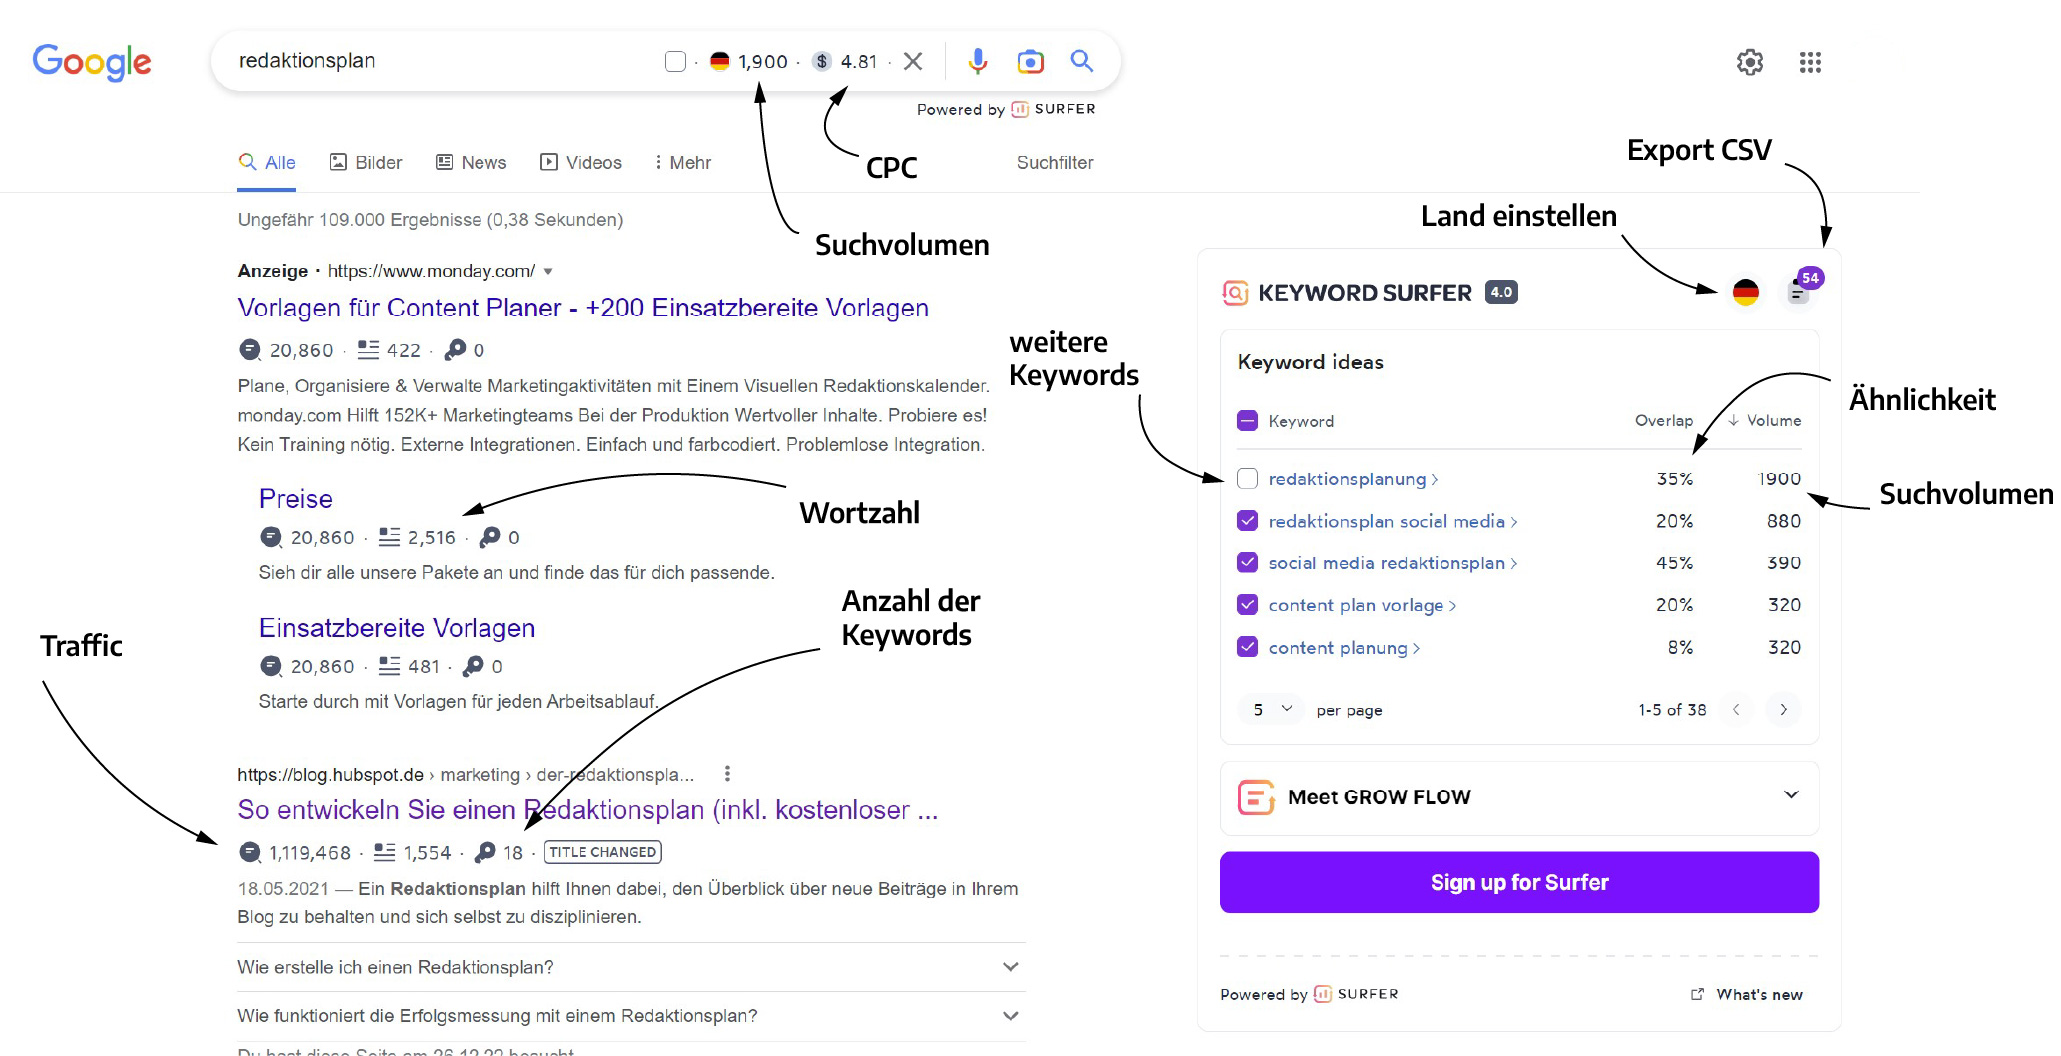The height and width of the screenshot is (1056, 2061).
Task: Sort keyword ideas by Overlap column
Action: click(1663, 420)
